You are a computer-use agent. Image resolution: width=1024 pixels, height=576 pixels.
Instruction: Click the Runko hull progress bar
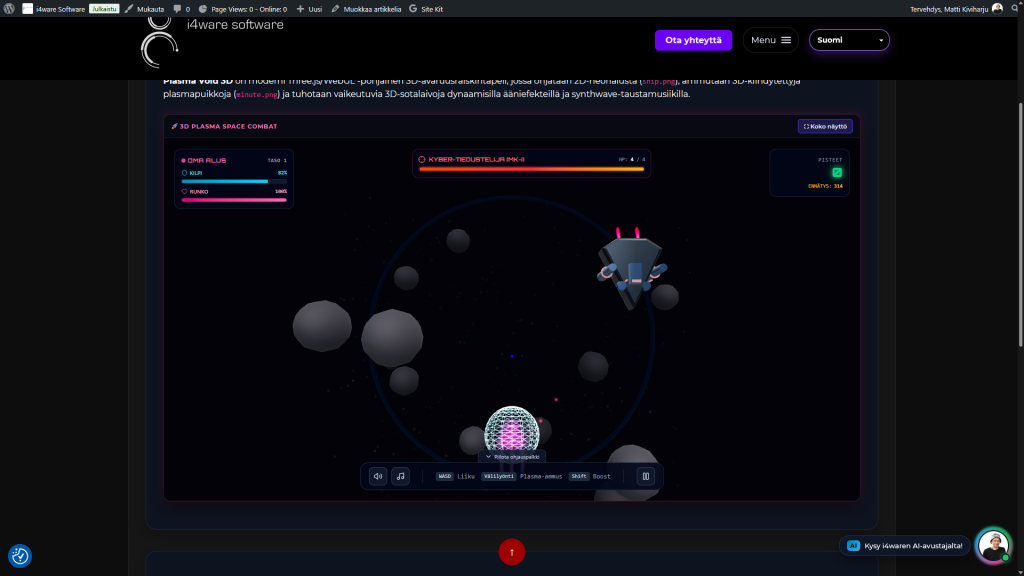pyautogui.click(x=234, y=200)
